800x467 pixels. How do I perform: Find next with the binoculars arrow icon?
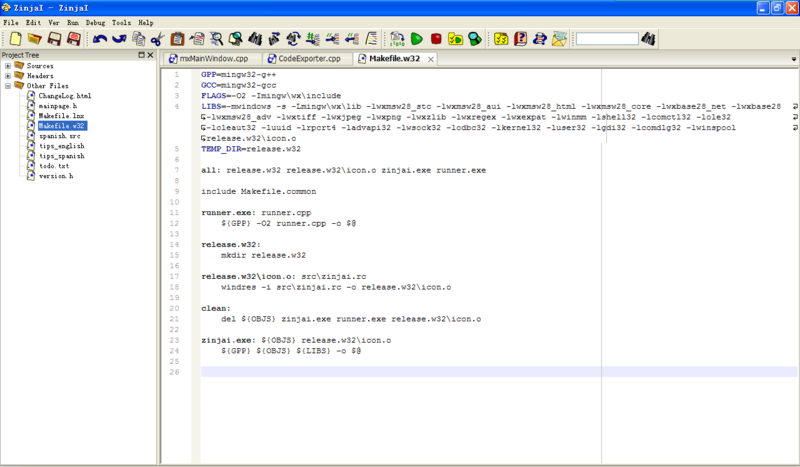[x=274, y=39]
